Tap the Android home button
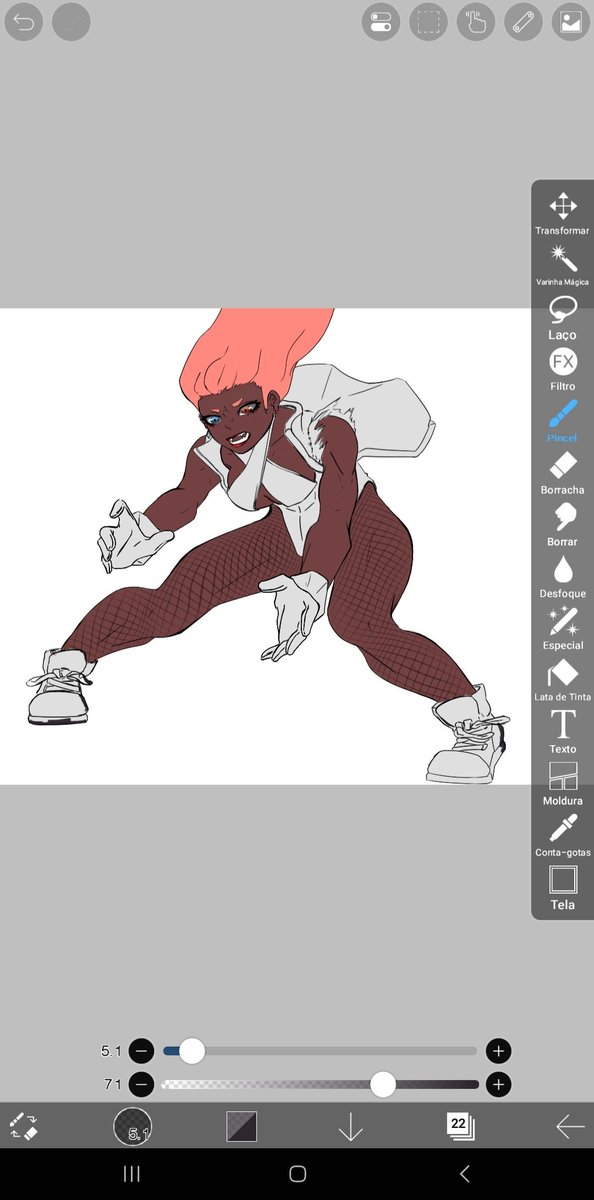The height and width of the screenshot is (1200, 594). tap(297, 1174)
